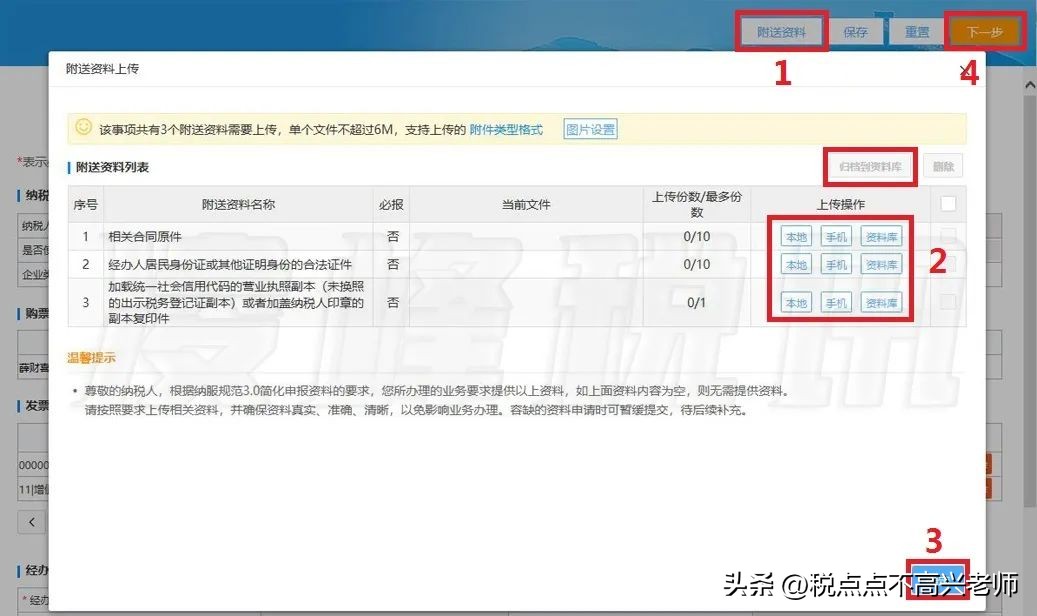Click 归档到资料库 above the materials table
Viewport: 1037px width, 616px height.
point(869,167)
